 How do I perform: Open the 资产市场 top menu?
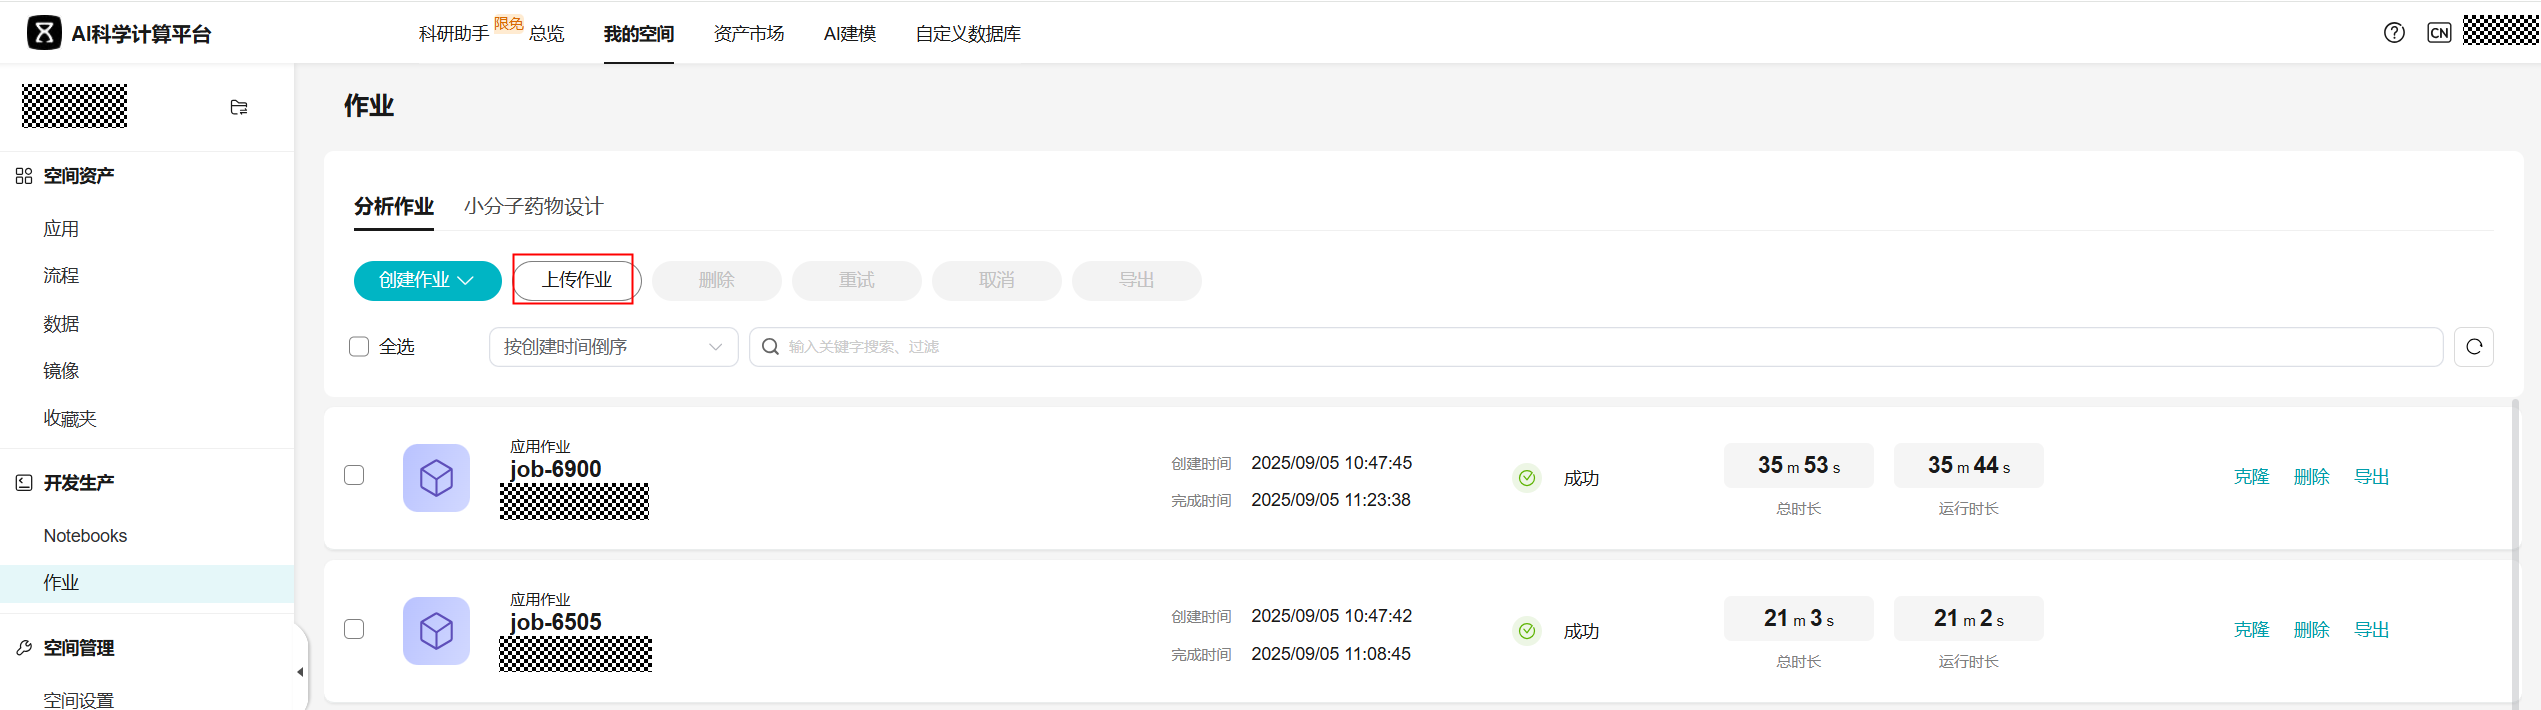point(748,34)
